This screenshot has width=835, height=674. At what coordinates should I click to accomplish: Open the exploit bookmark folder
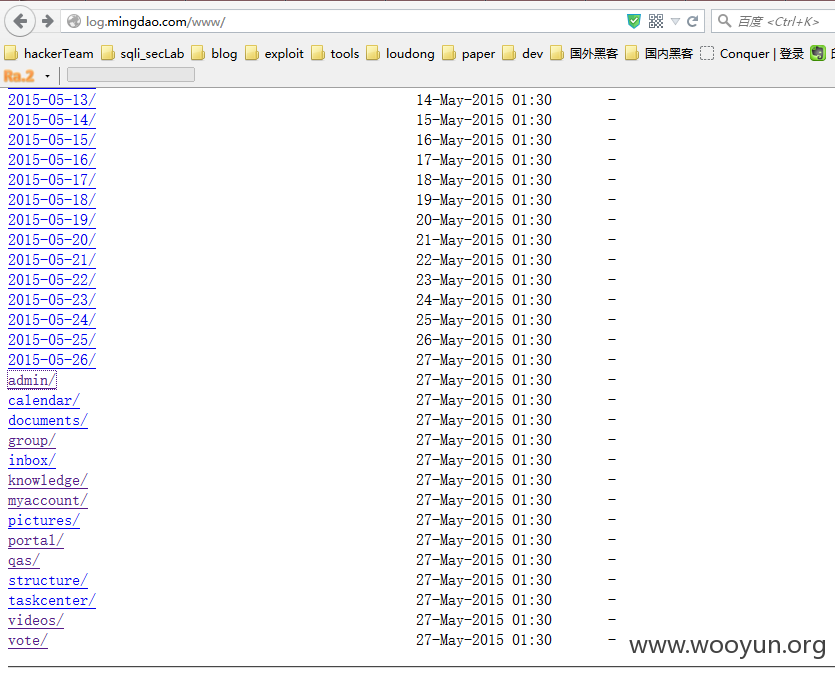[x=274, y=53]
